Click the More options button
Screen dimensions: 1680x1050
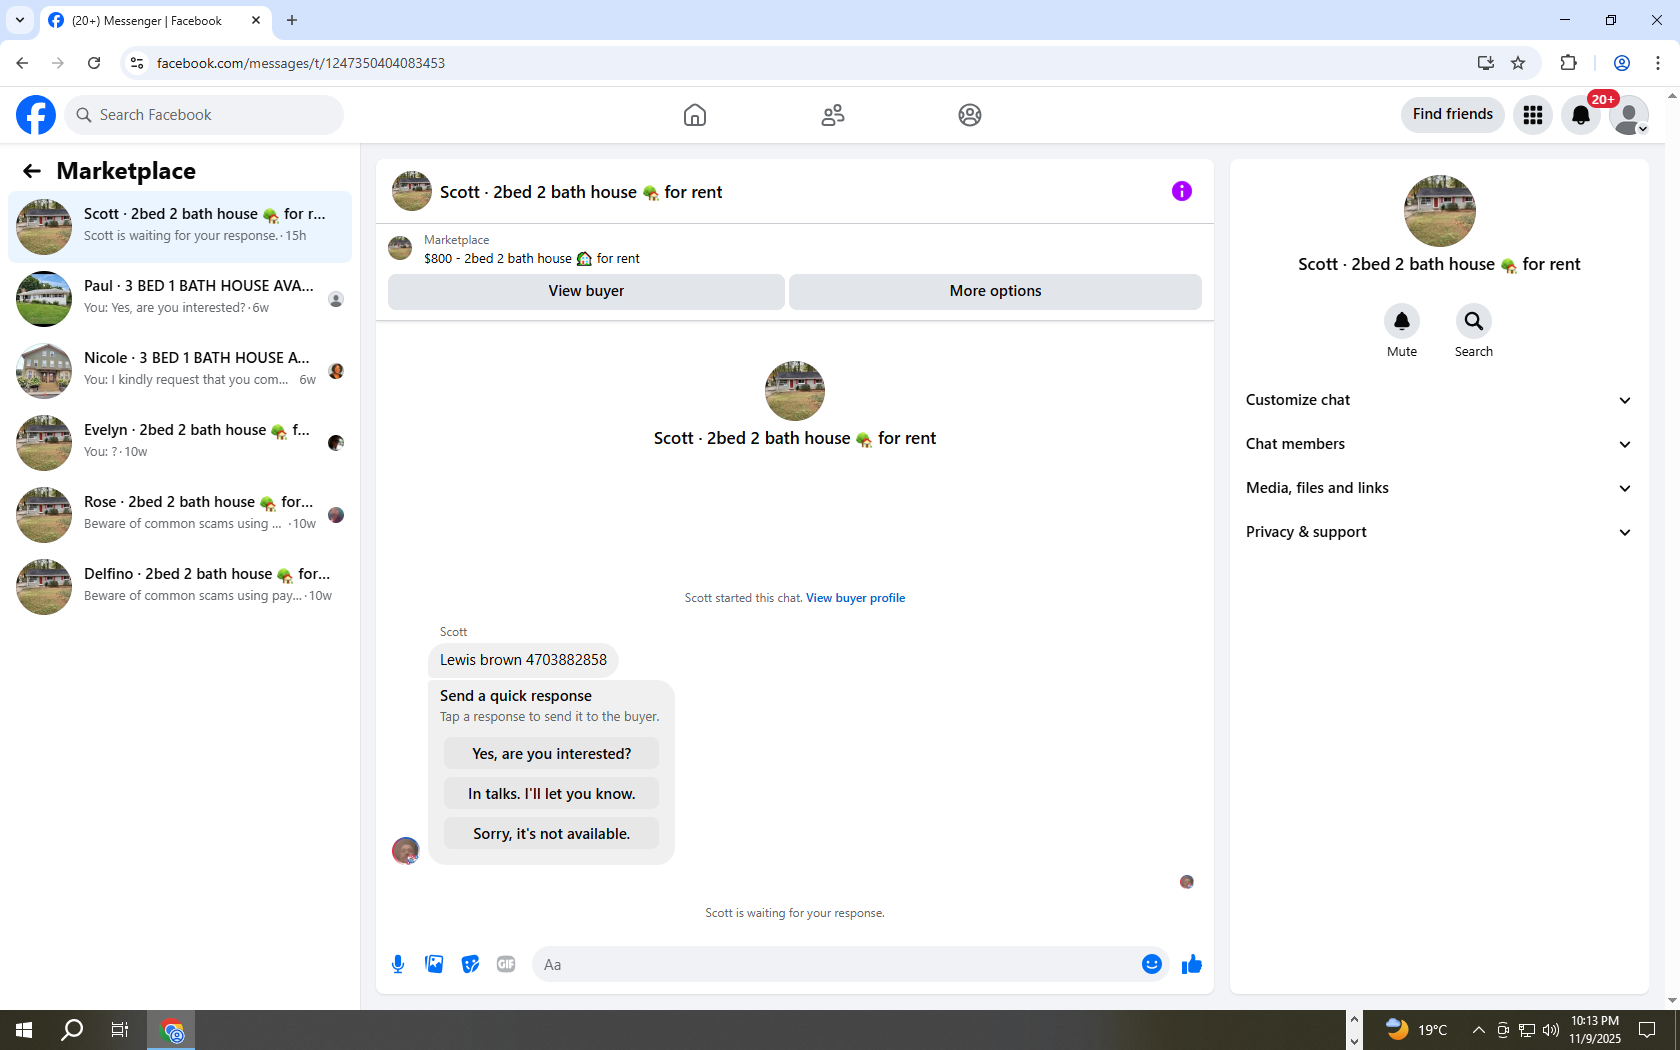tap(995, 291)
